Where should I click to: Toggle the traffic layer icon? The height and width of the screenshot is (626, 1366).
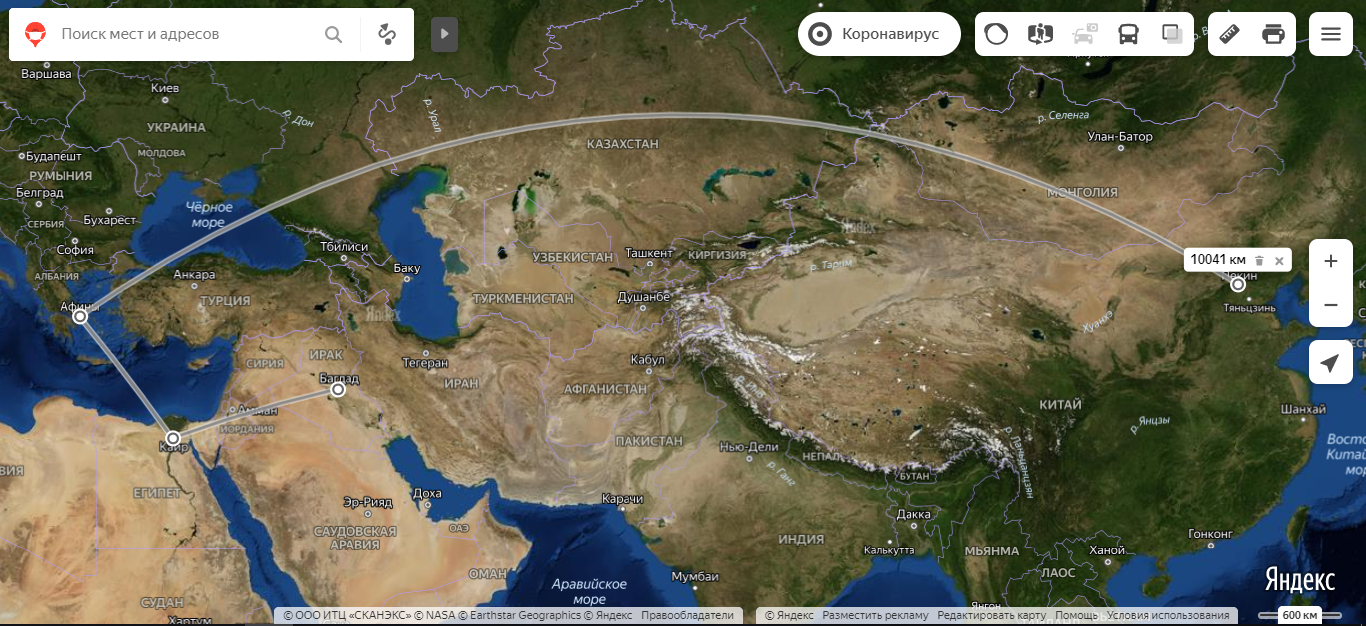pyautogui.click(x=996, y=34)
